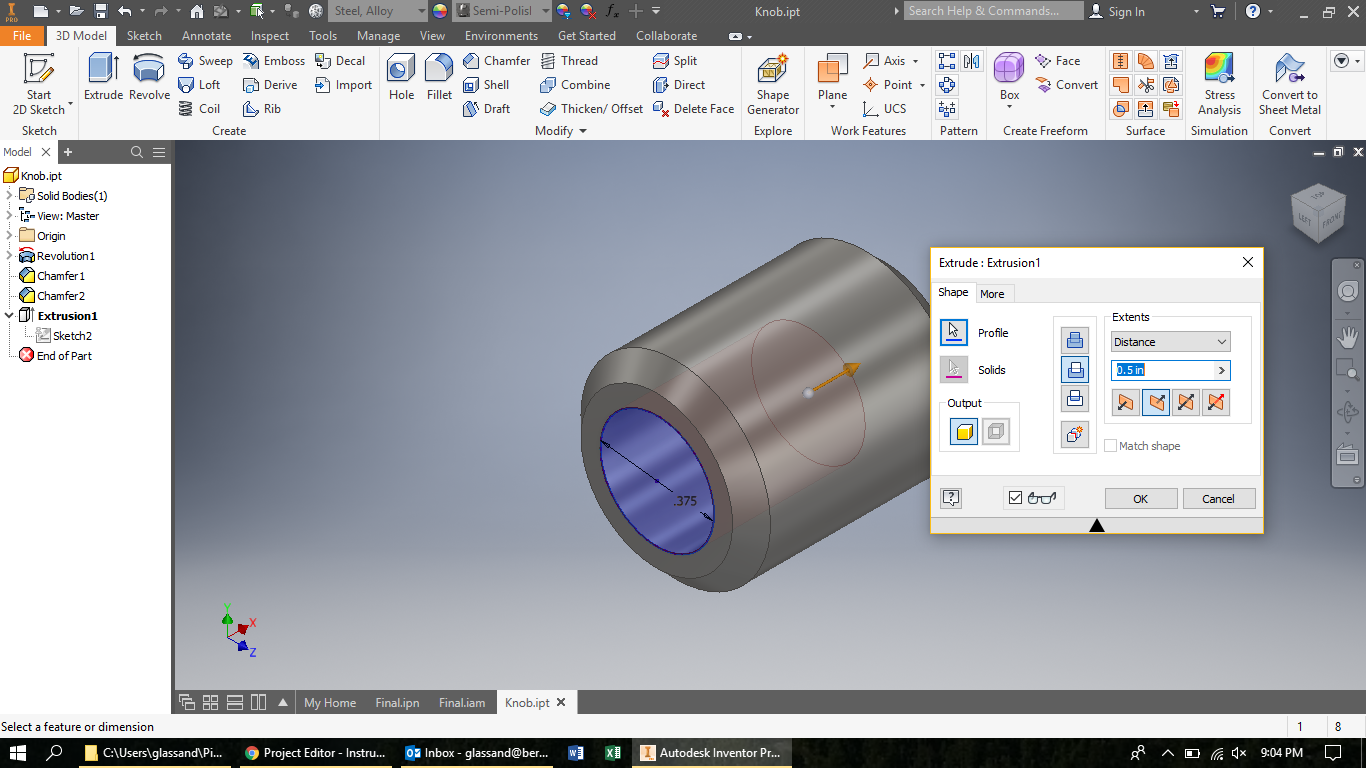Click the appearance color wheel icon

pyautogui.click(x=439, y=11)
